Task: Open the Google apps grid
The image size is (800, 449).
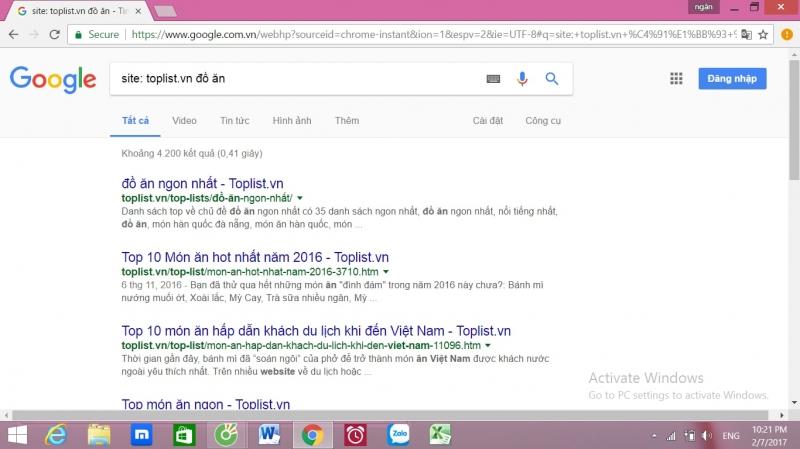Action: click(676, 78)
